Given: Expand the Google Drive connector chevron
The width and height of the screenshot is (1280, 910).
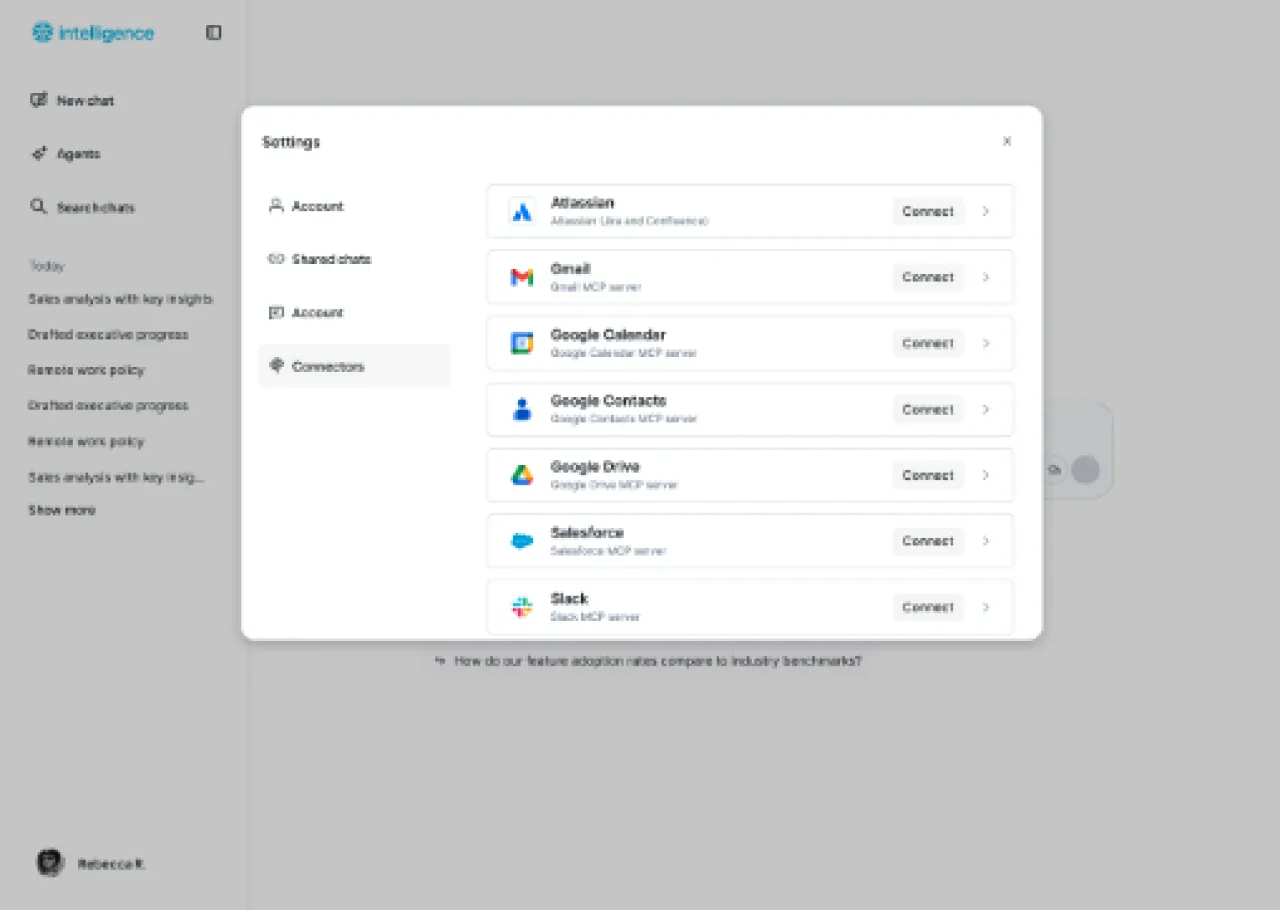Looking at the screenshot, I should pos(986,476).
